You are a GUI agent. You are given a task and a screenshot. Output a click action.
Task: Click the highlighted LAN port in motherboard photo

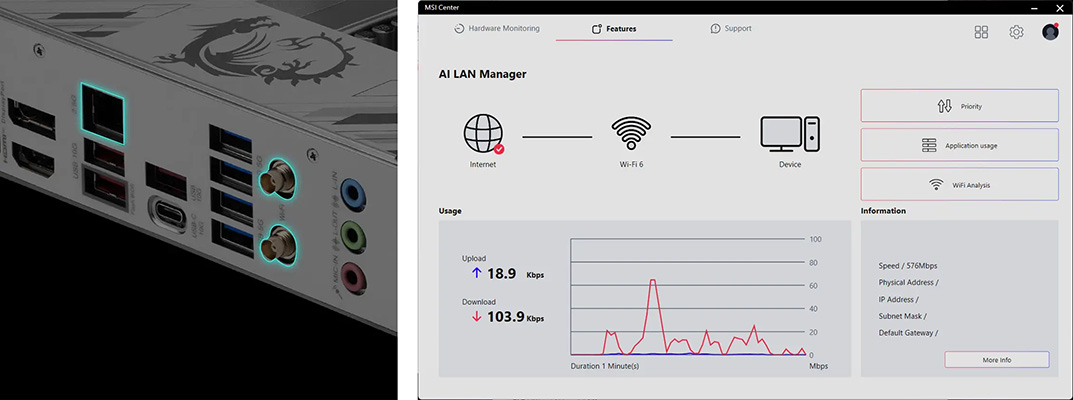103,113
